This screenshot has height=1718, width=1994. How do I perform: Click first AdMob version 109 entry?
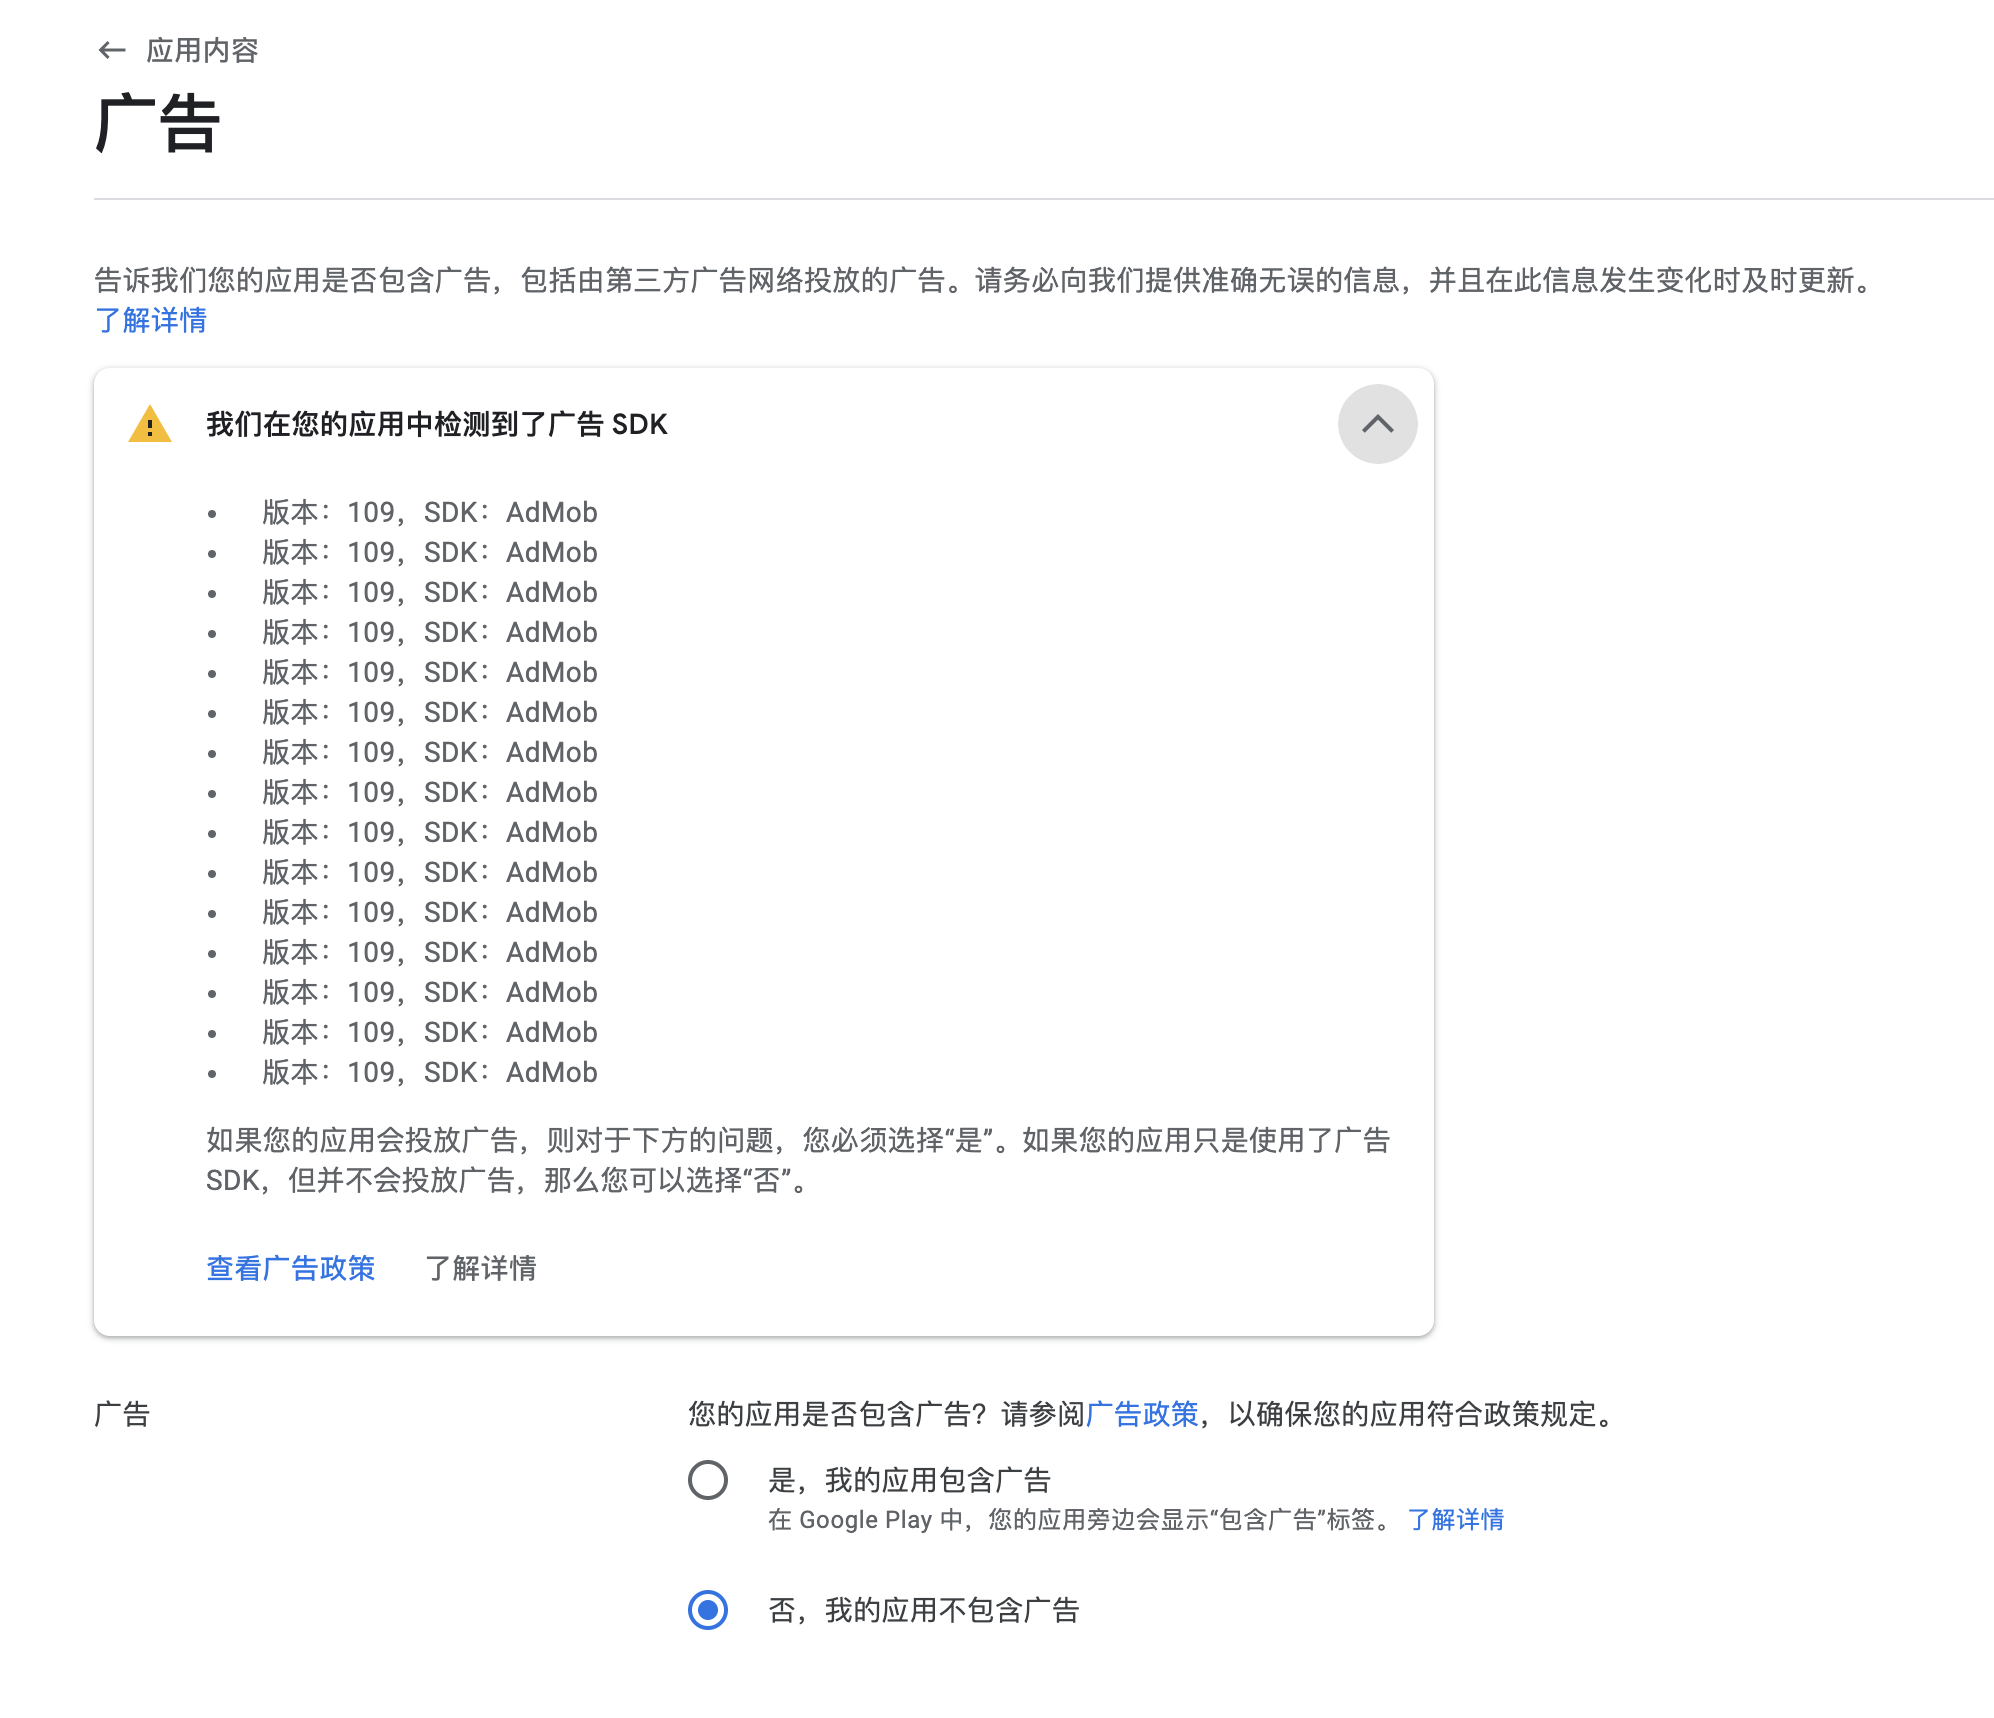pyautogui.click(x=430, y=512)
